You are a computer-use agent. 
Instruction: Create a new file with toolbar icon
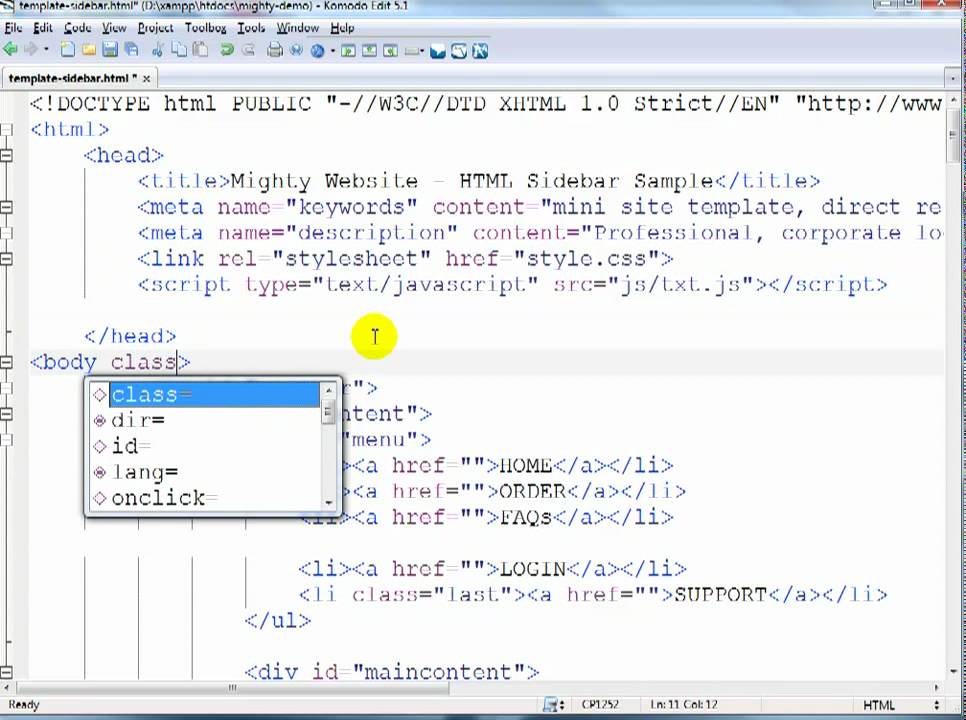coord(68,51)
